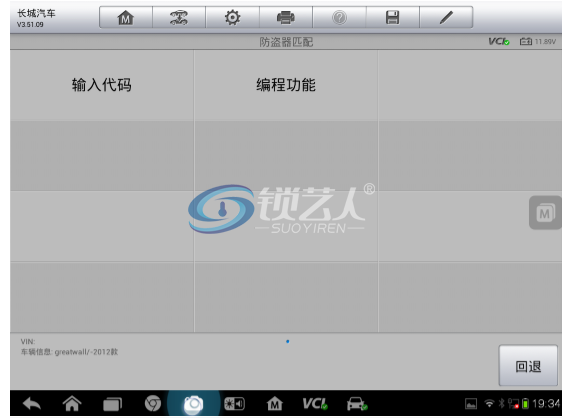Open recent apps in navigation bar

click(113, 404)
